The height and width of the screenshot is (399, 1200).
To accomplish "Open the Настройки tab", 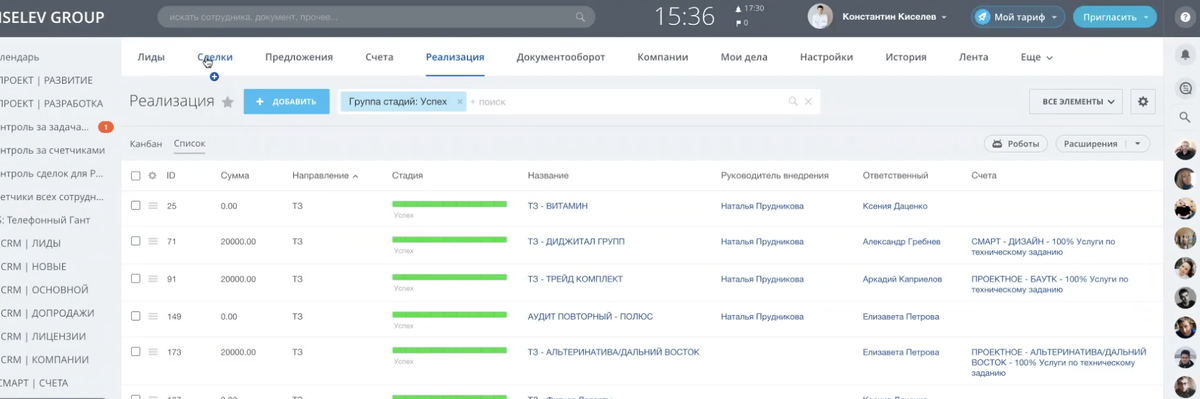I will 826,57.
